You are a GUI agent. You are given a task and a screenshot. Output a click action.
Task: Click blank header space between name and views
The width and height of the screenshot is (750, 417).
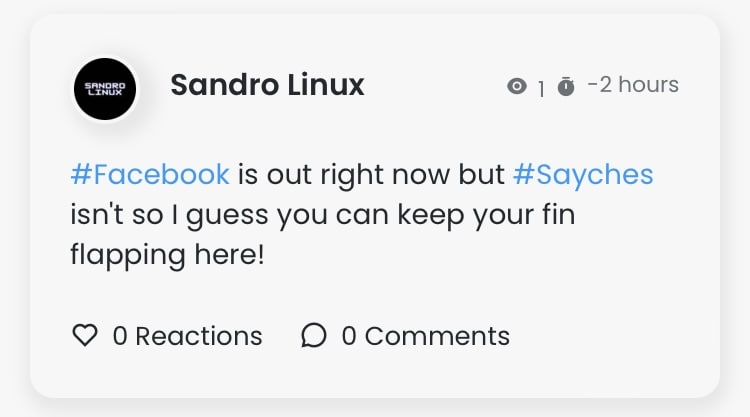[435, 87]
